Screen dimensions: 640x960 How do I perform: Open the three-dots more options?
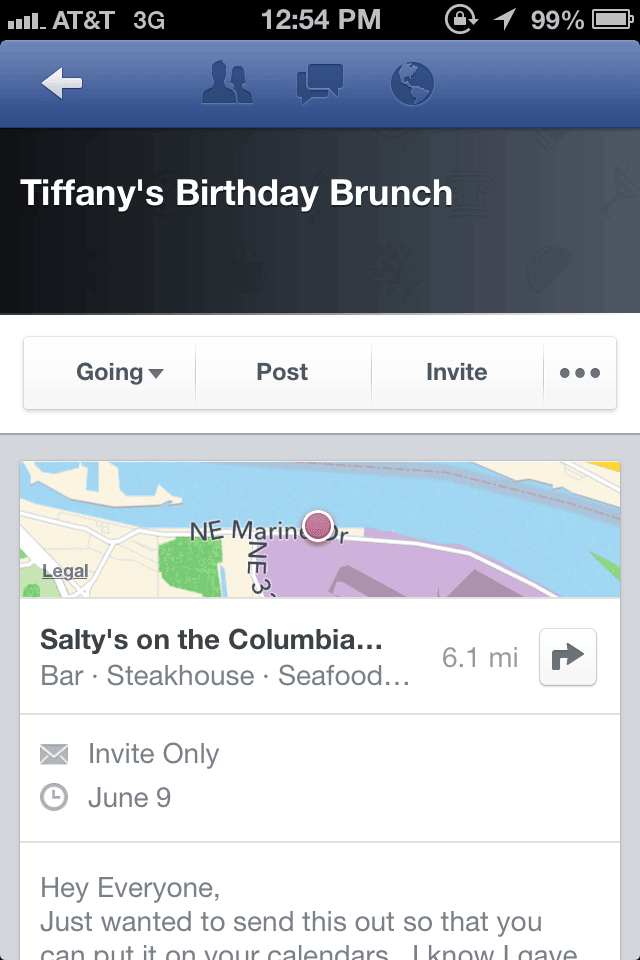pyautogui.click(x=579, y=372)
